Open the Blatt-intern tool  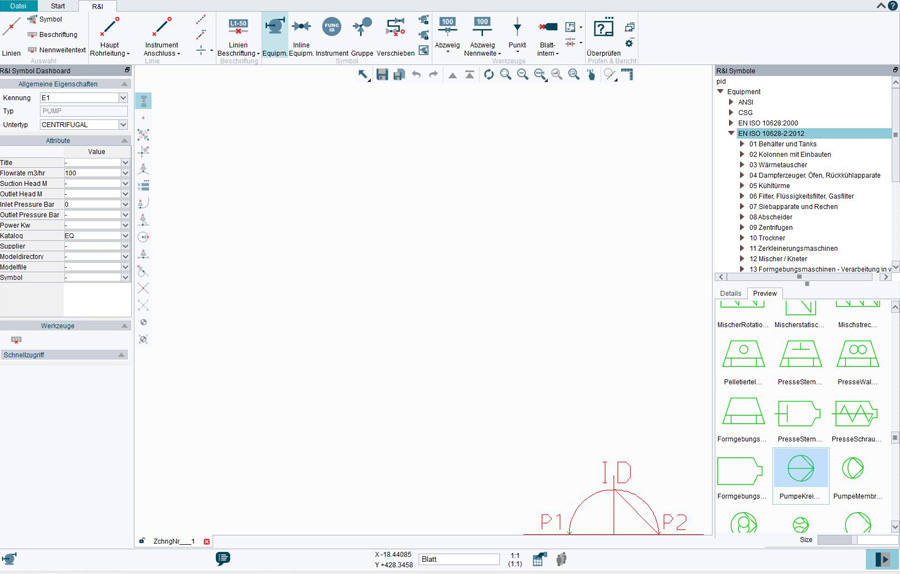(x=548, y=36)
